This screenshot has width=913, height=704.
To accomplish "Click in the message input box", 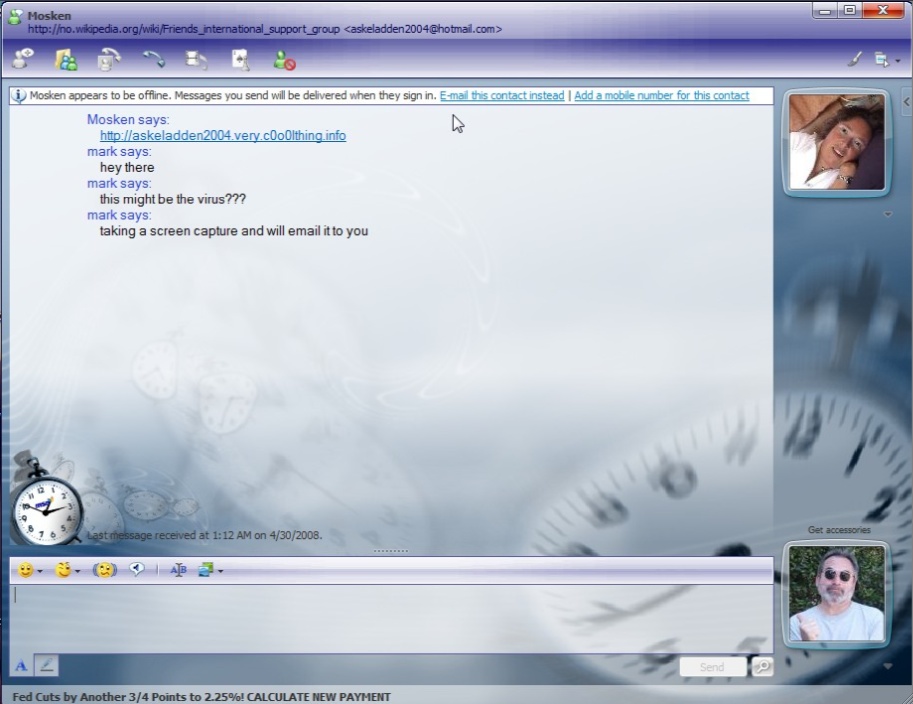I will [x=391, y=618].
